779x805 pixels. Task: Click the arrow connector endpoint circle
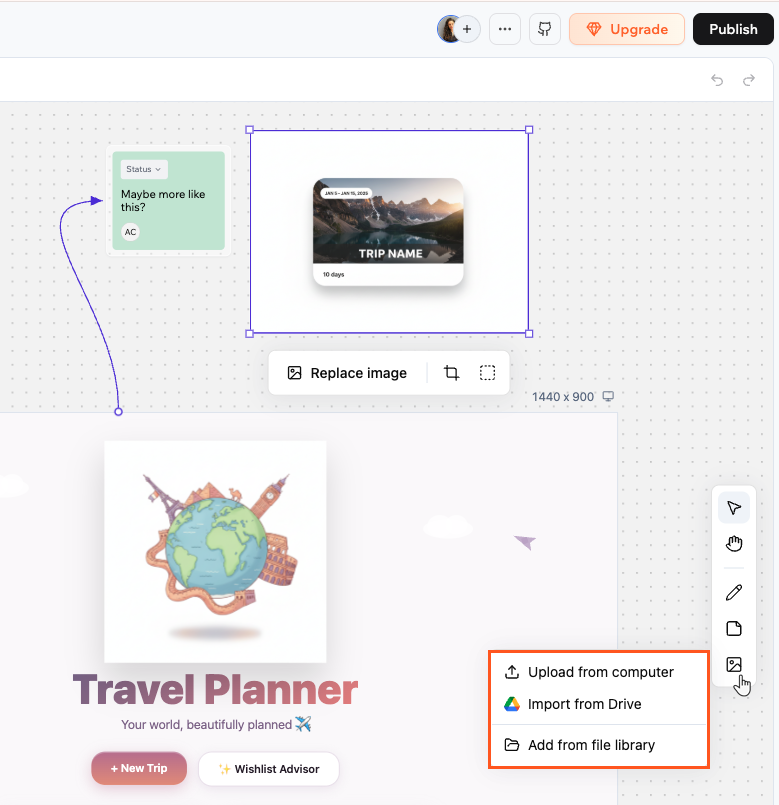click(x=118, y=411)
